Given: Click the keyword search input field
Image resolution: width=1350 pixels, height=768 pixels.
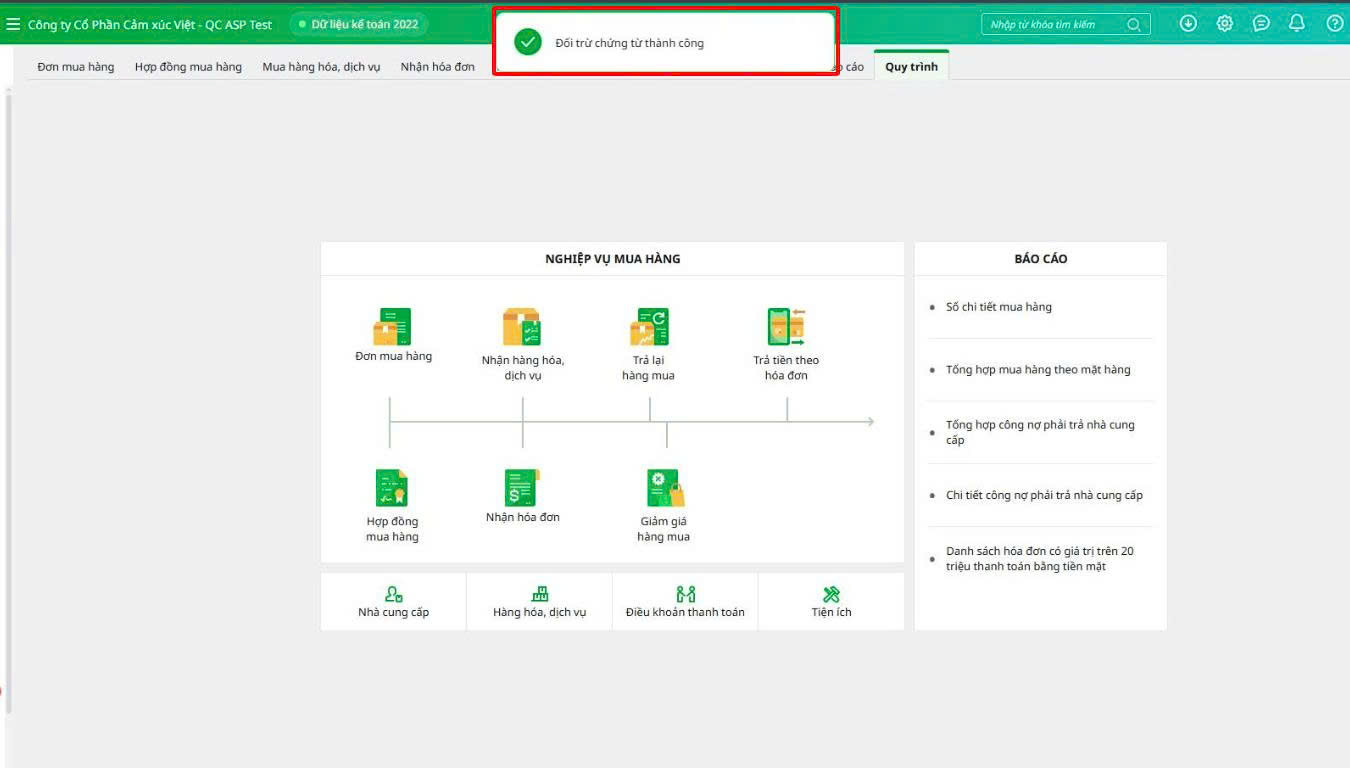Looking at the screenshot, I should pyautogui.click(x=1055, y=25).
